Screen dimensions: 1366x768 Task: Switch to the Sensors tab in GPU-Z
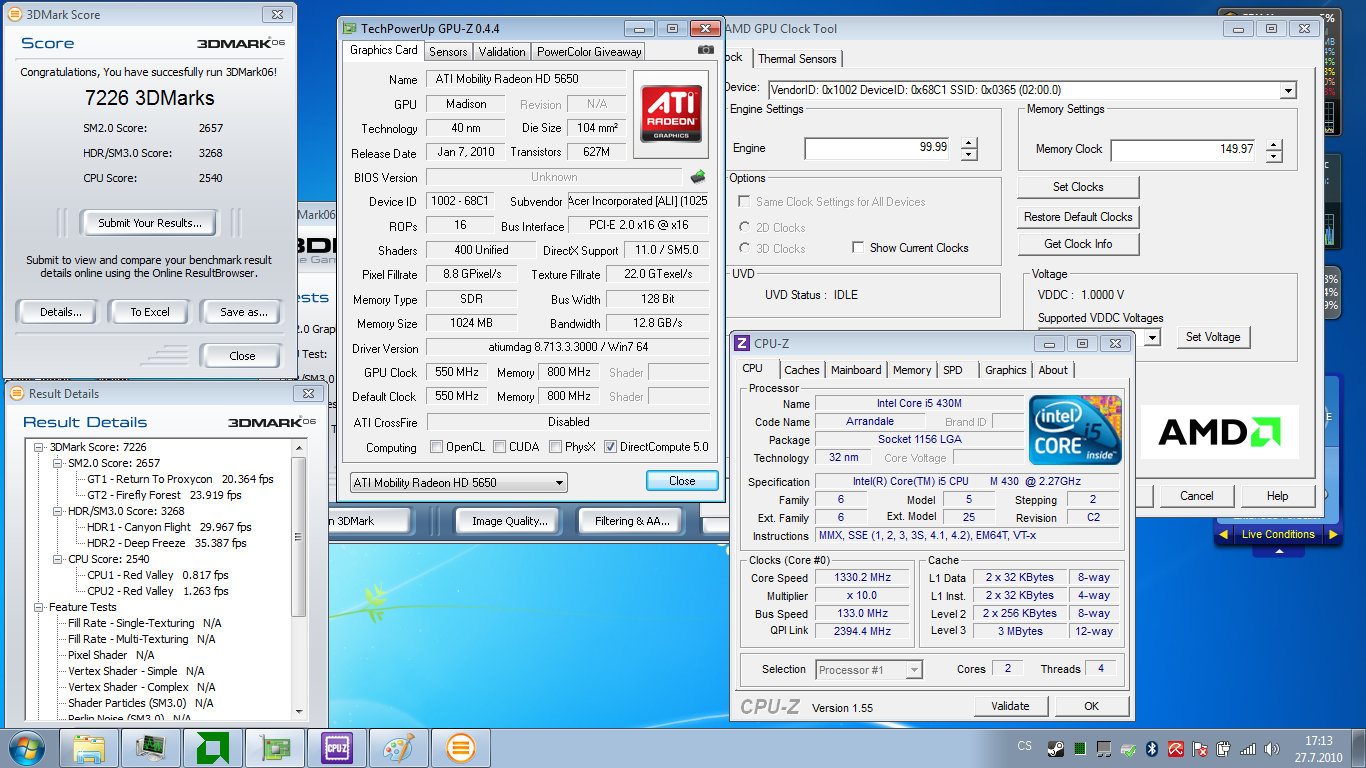pos(448,52)
